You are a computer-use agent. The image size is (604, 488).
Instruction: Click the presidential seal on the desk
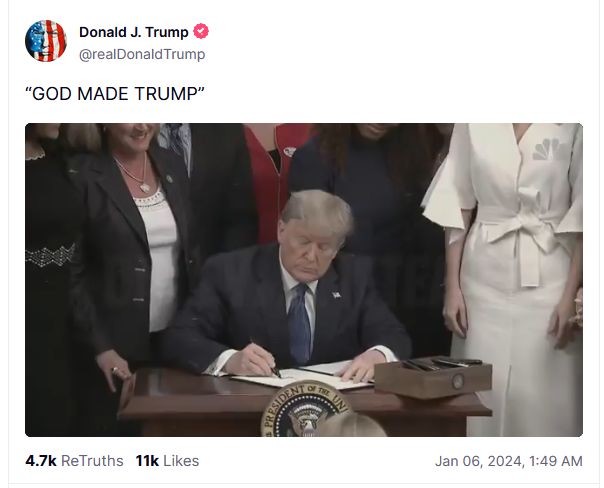304,409
